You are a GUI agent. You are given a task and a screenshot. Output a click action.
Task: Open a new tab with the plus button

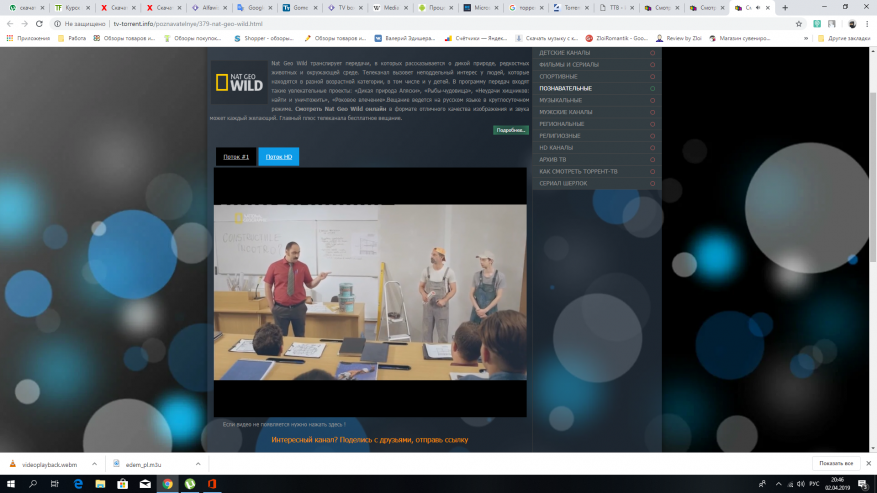(785, 8)
